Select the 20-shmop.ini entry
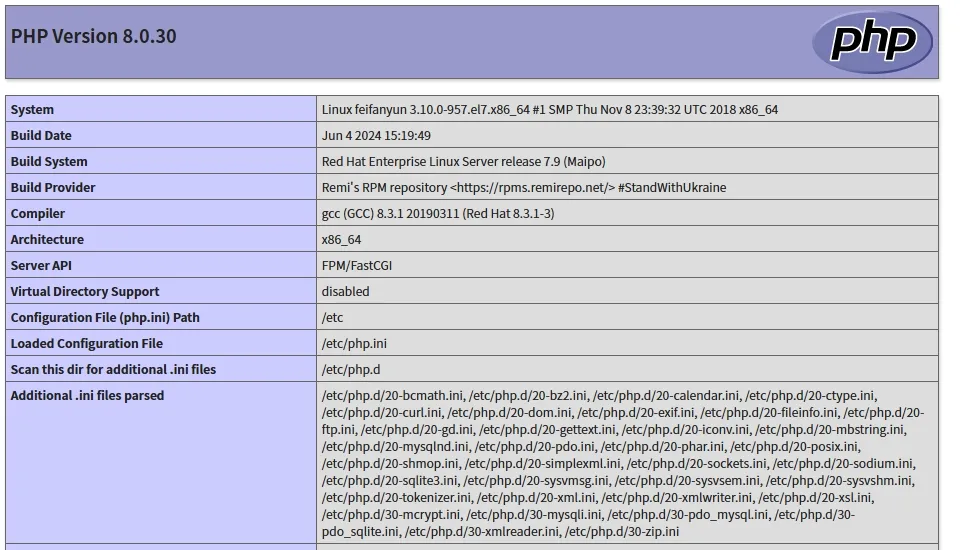The height and width of the screenshot is (550, 962). pos(390,463)
